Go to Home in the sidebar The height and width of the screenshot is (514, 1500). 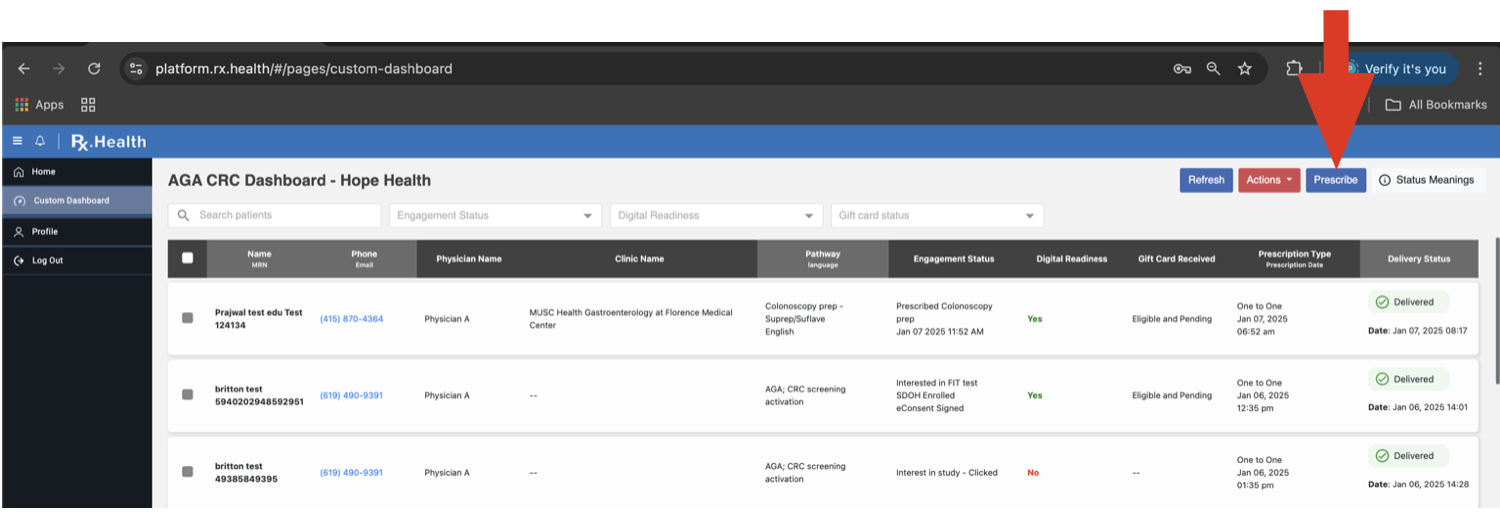pyautogui.click(x=77, y=172)
